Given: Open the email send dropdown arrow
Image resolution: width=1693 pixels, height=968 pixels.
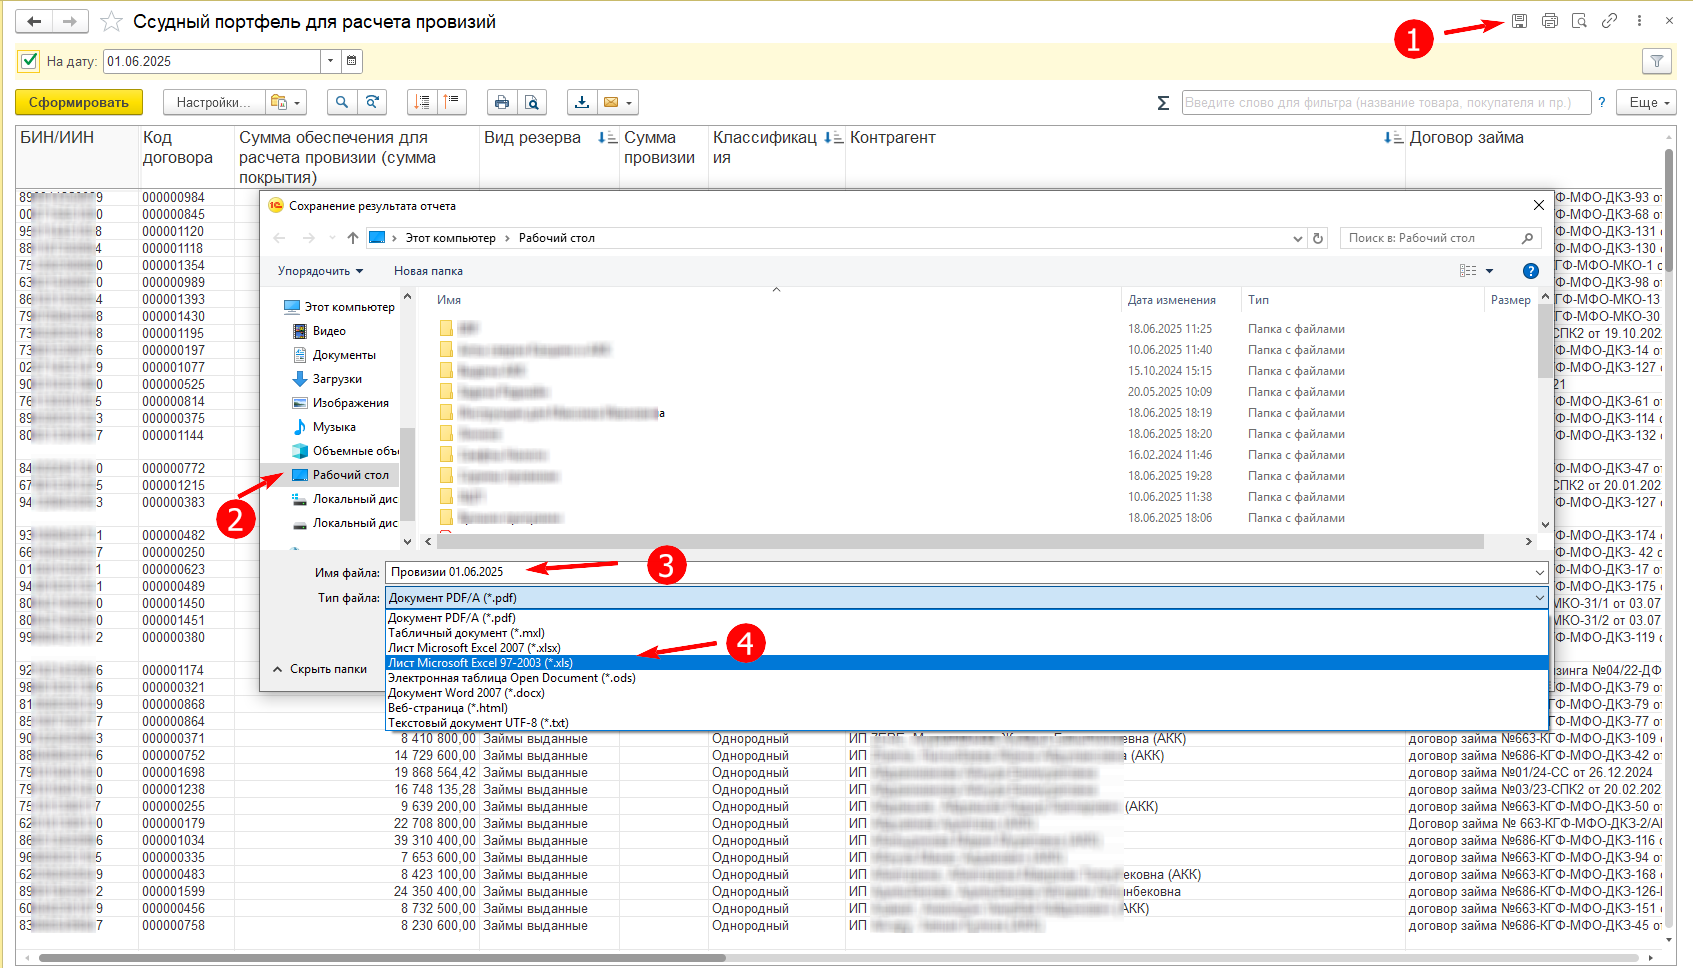Looking at the screenshot, I should click(x=630, y=102).
